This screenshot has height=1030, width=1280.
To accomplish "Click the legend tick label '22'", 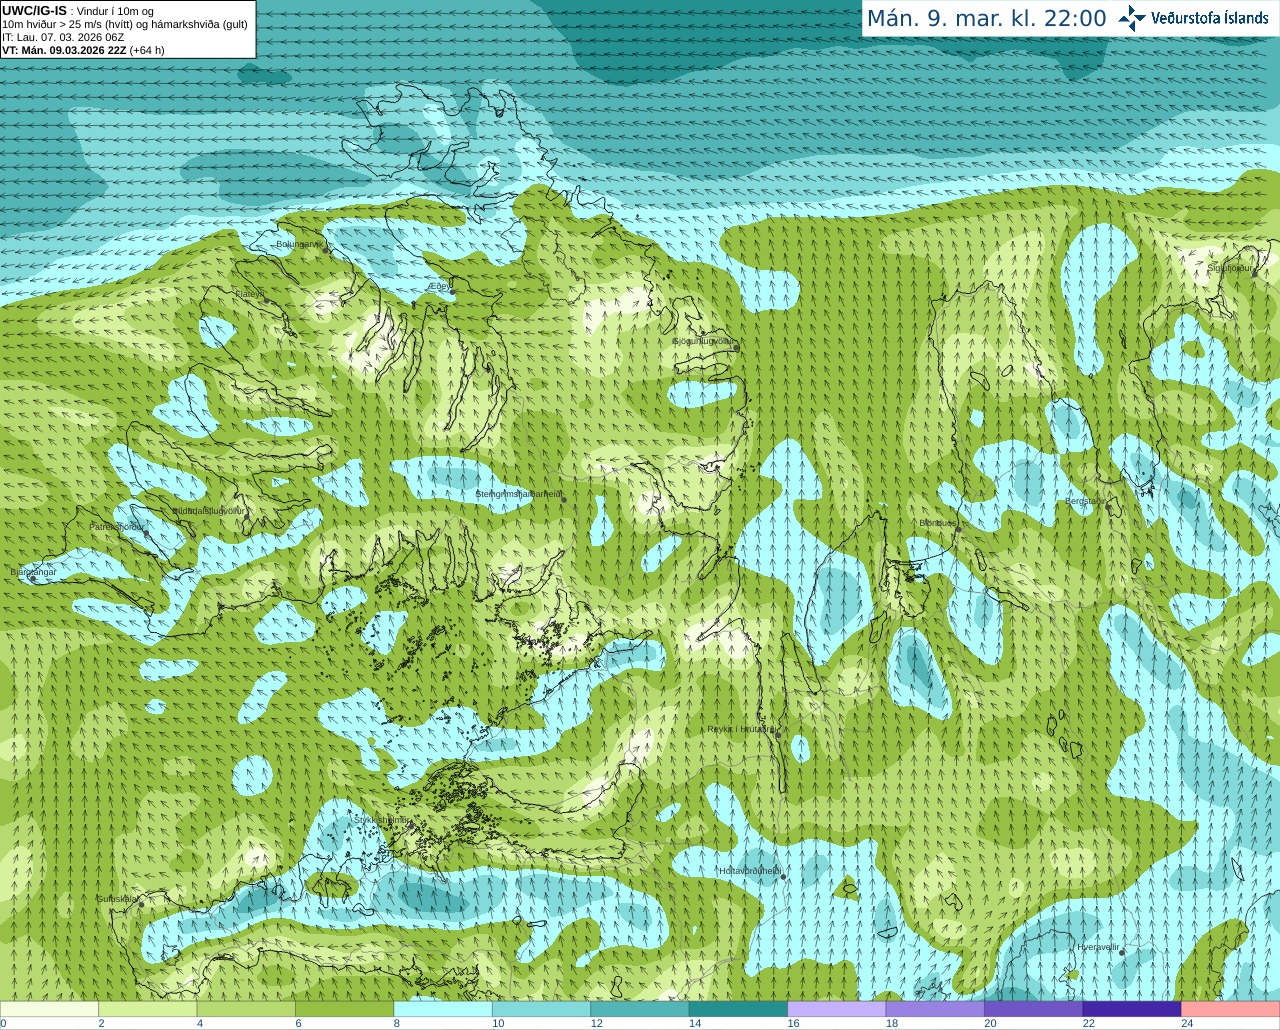I will coord(1088,1023).
